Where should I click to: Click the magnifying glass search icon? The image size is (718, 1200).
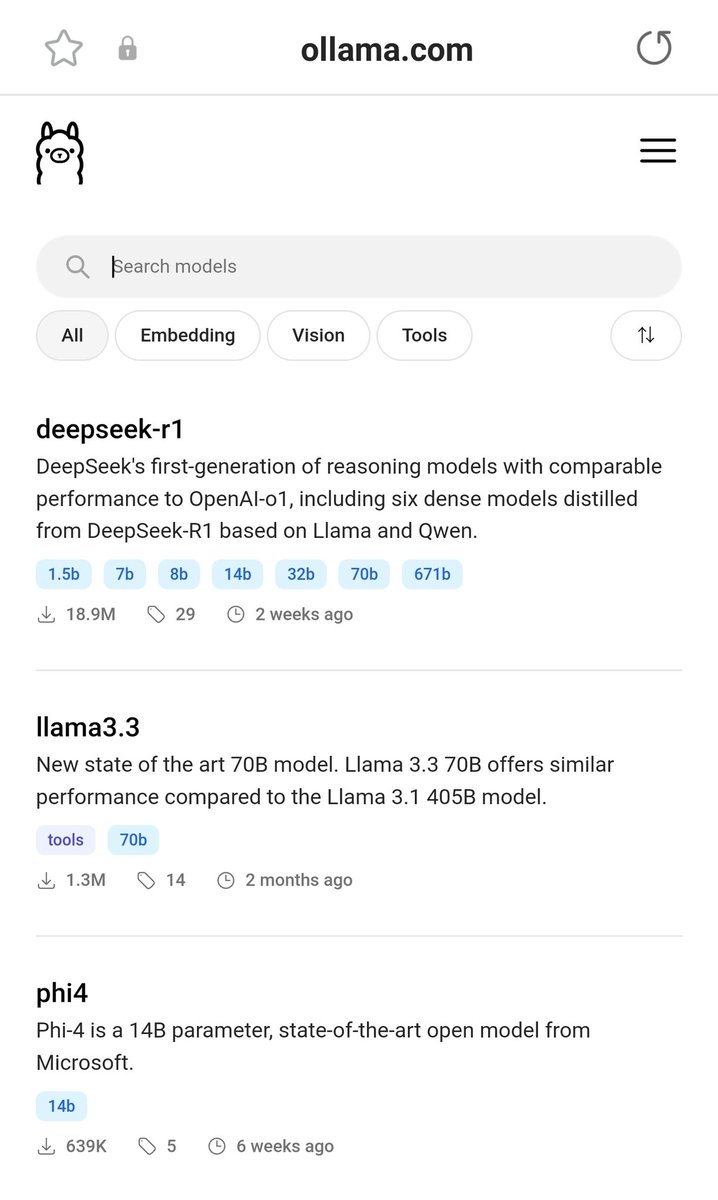coord(77,266)
